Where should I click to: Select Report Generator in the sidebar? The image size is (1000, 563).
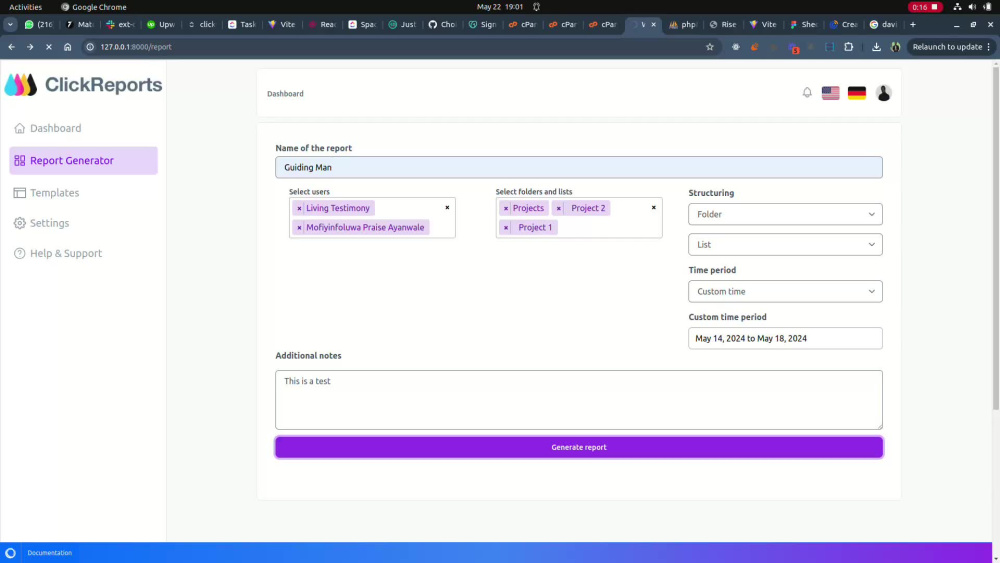point(84,161)
